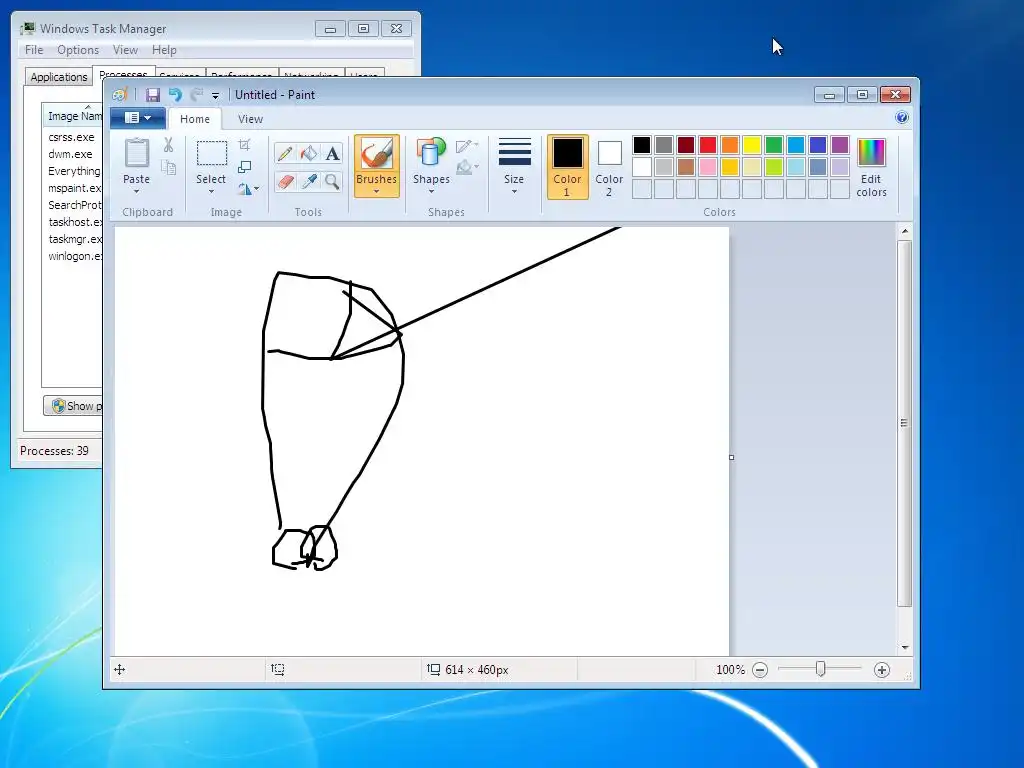This screenshot has width=1024, height=768.
Task: Select the Magnifier tool
Action: click(x=332, y=181)
